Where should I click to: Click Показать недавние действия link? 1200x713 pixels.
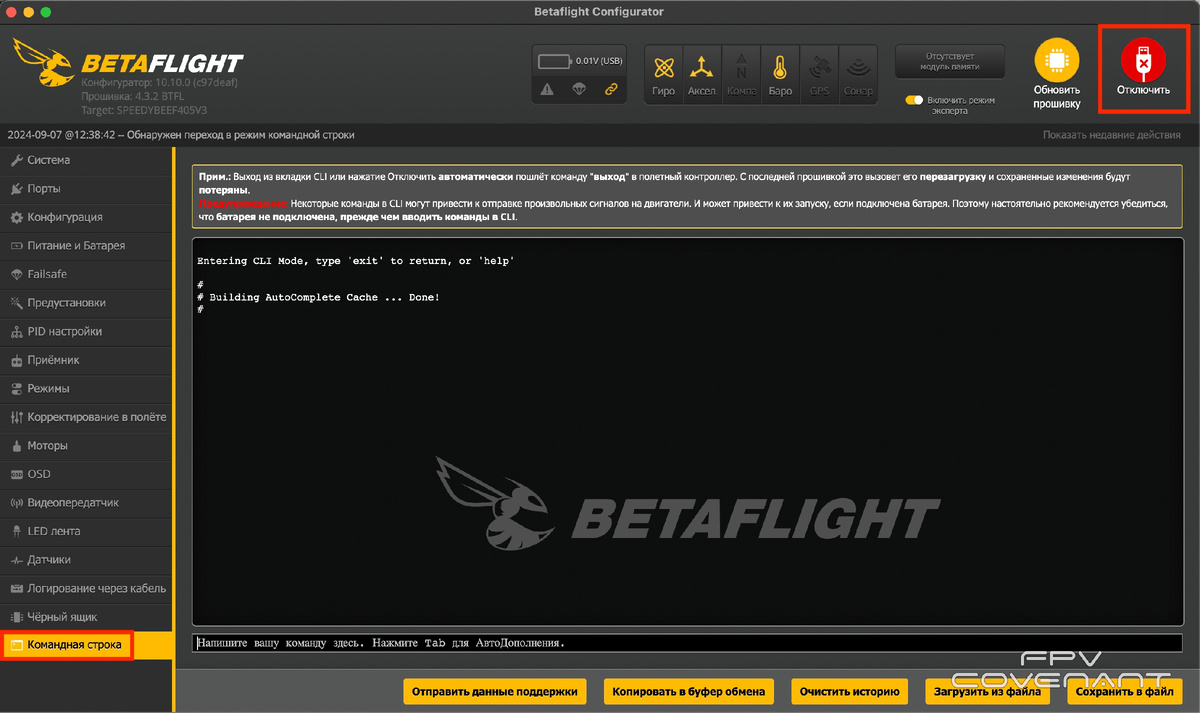click(1111, 135)
